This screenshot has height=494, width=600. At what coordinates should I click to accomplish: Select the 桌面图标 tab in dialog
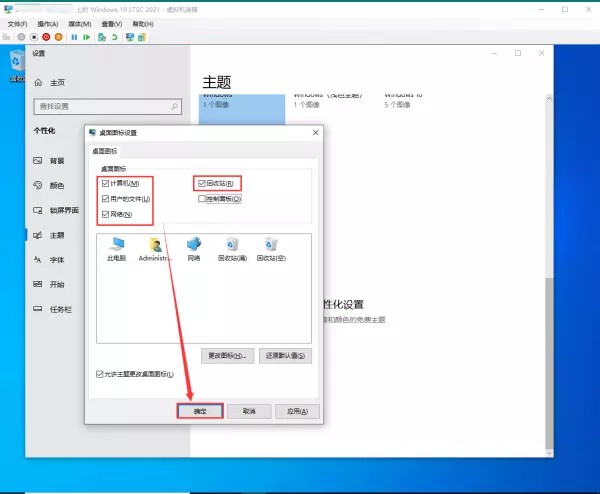click(104, 151)
